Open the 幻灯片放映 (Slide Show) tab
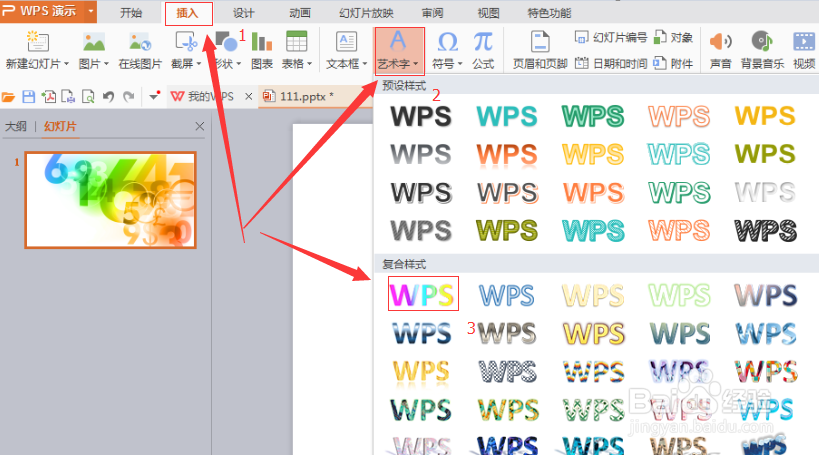The height and width of the screenshot is (455, 819). (366, 13)
